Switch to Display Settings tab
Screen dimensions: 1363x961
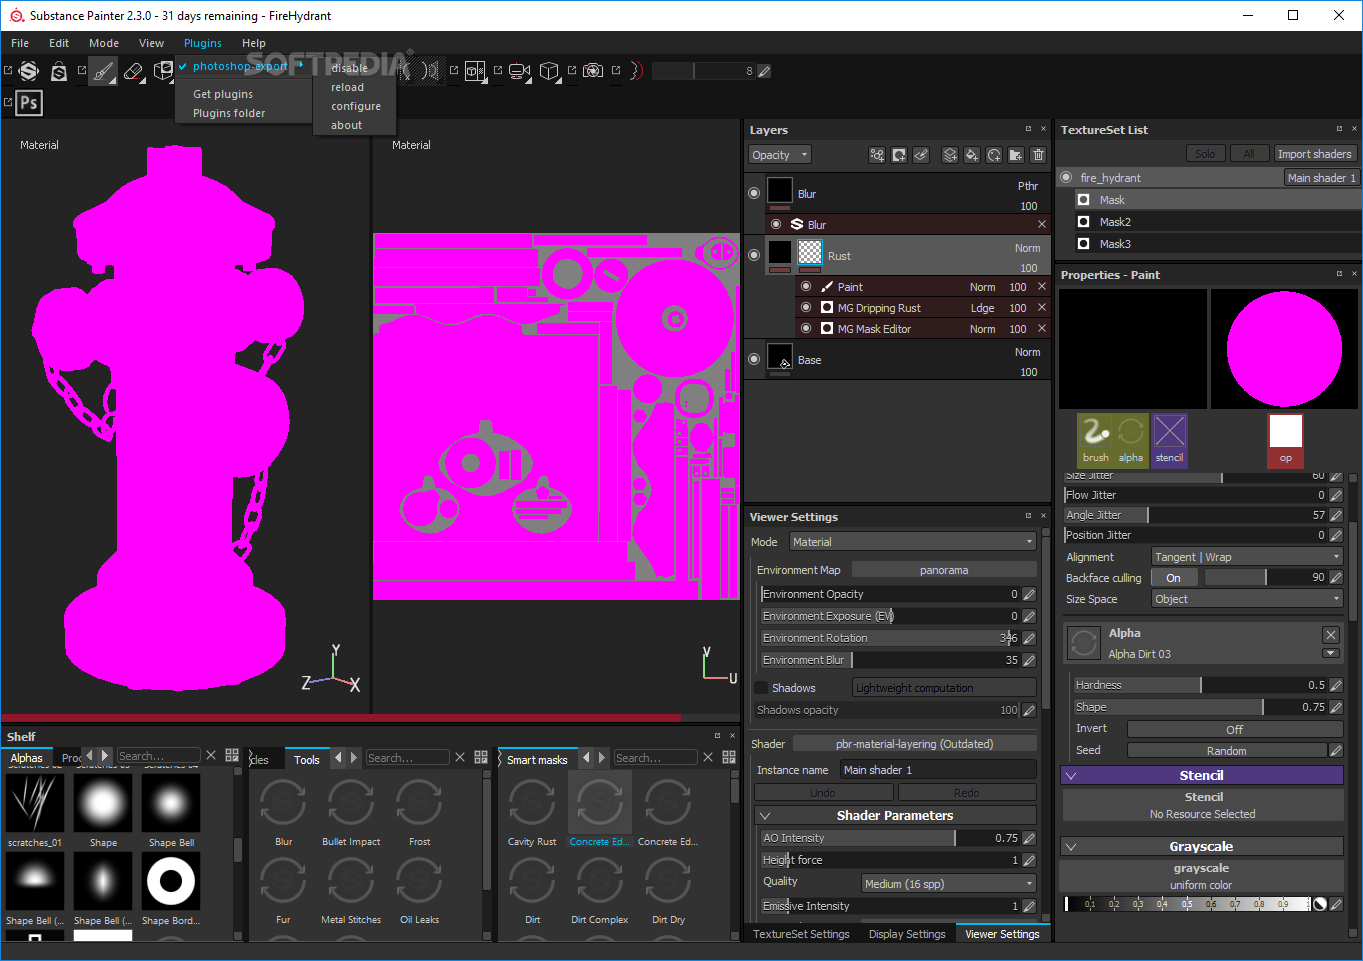point(907,934)
